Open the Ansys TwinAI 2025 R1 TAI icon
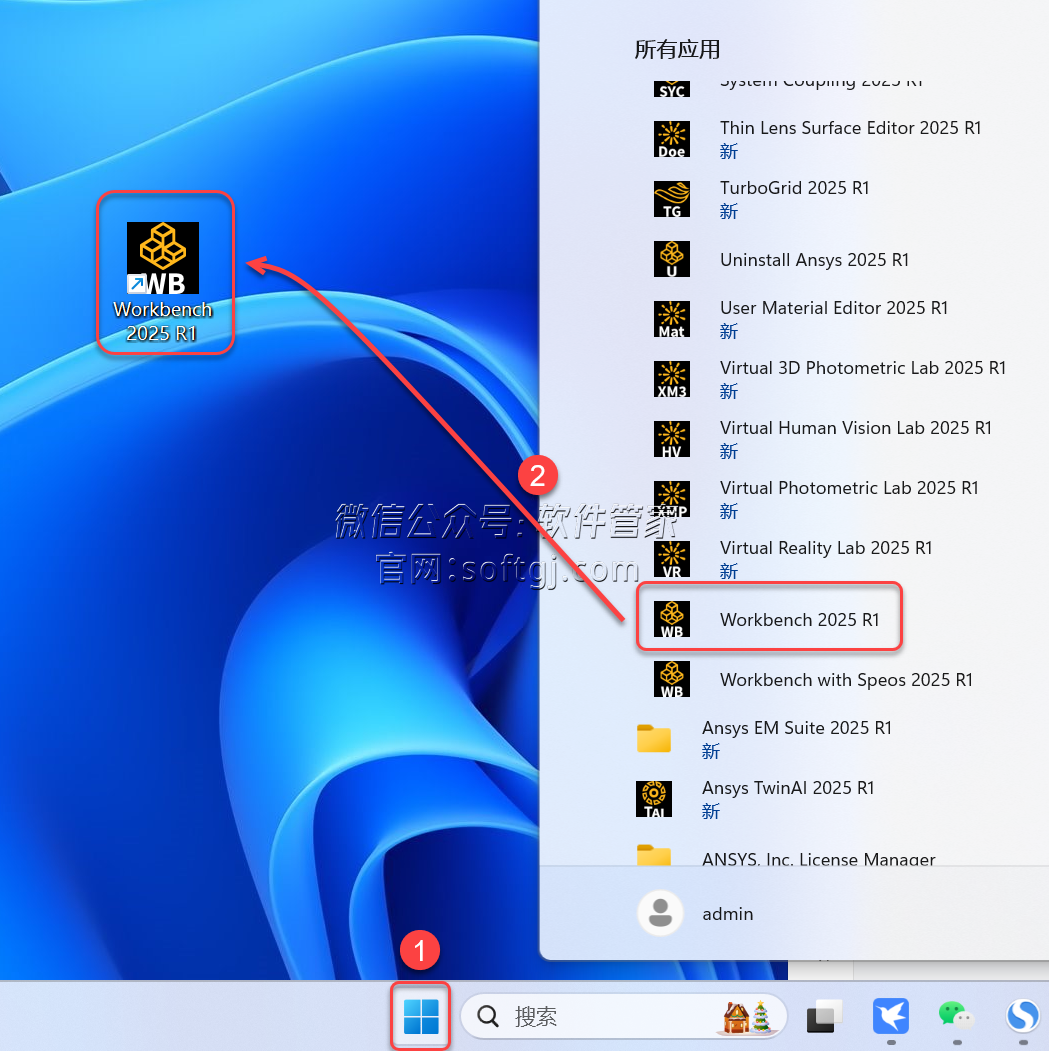Viewport: 1049px width, 1051px height. [x=654, y=799]
